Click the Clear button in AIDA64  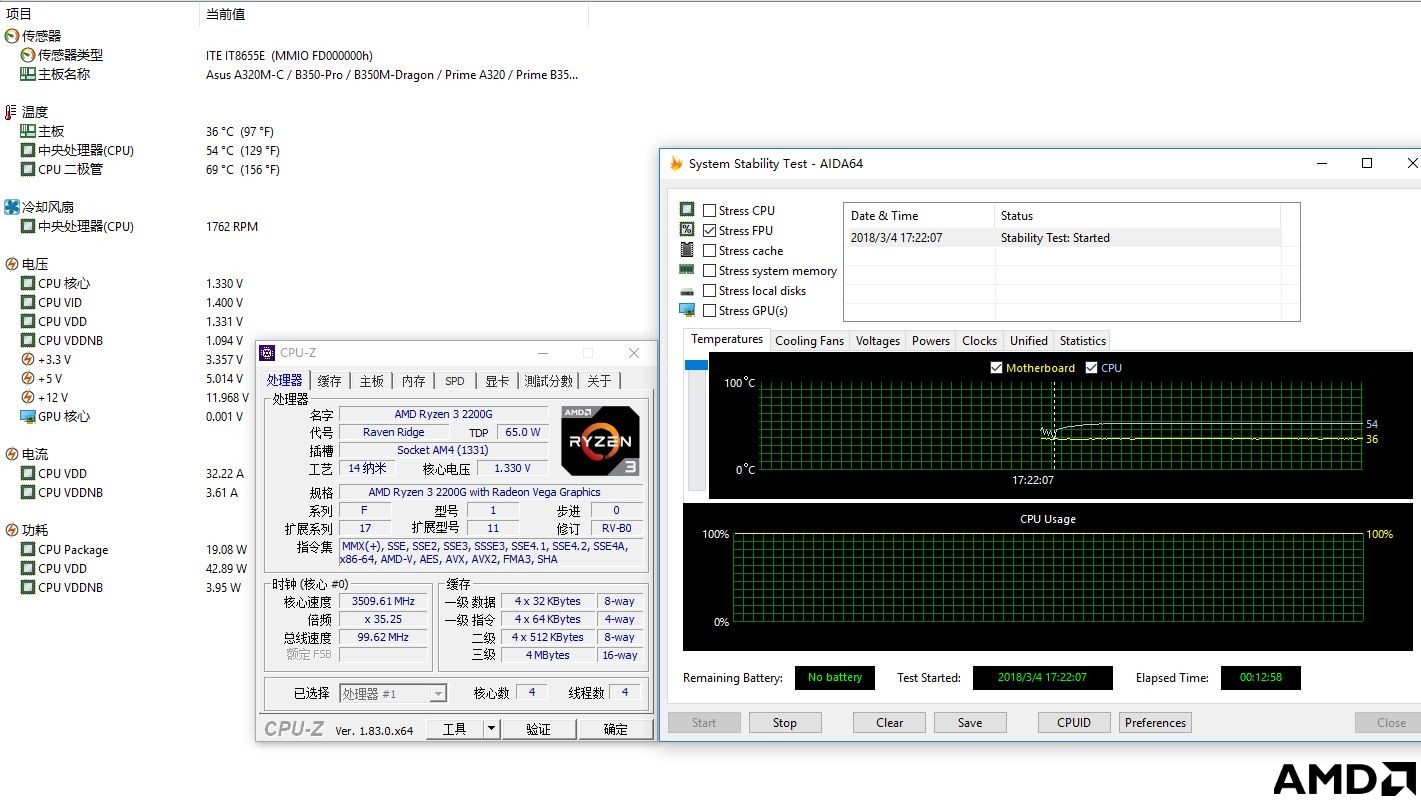coord(890,723)
